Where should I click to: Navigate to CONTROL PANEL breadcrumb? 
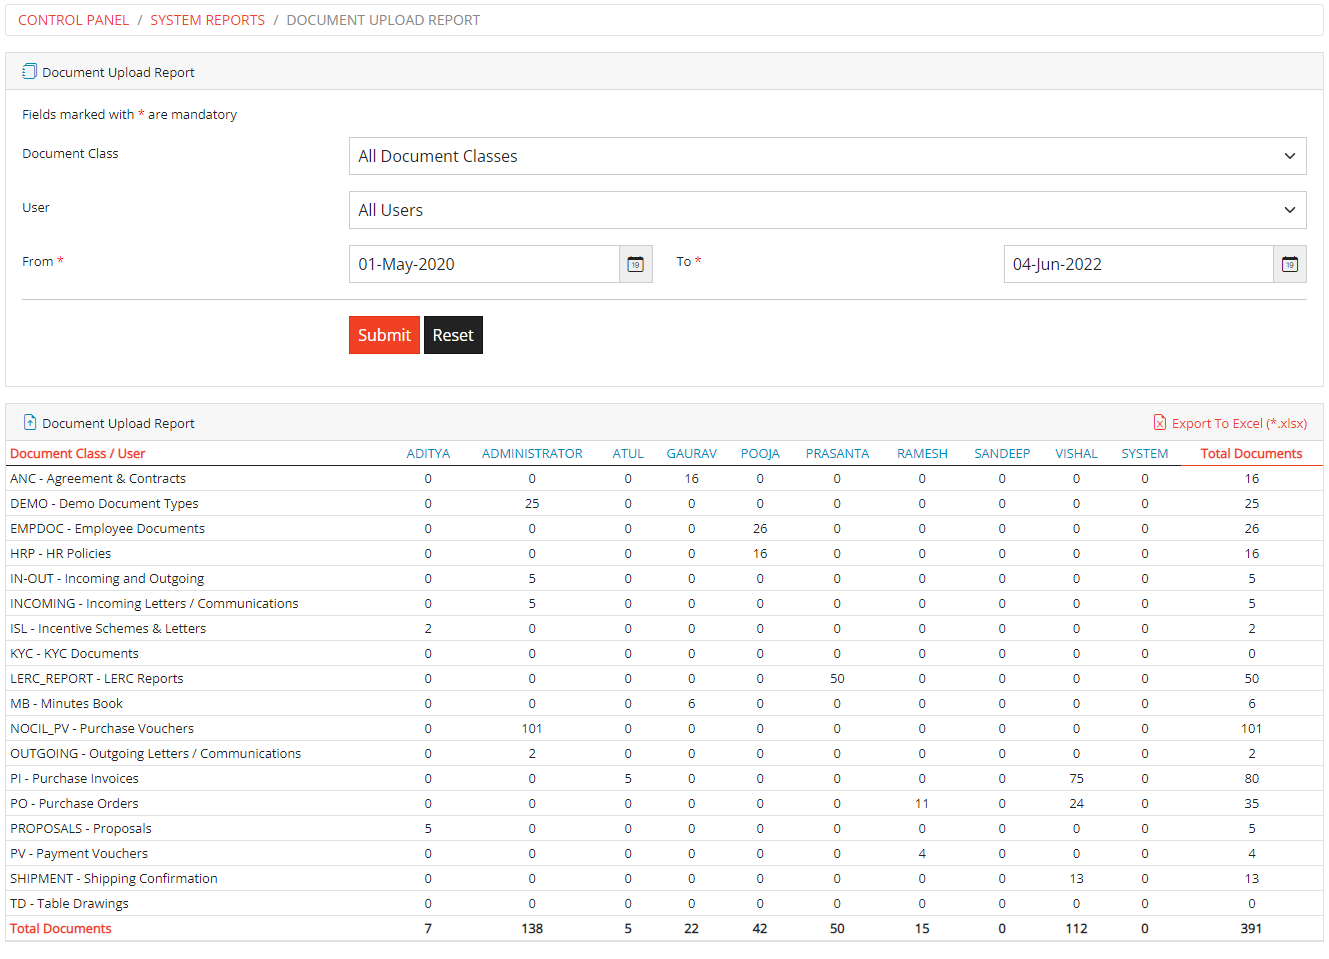(x=73, y=20)
